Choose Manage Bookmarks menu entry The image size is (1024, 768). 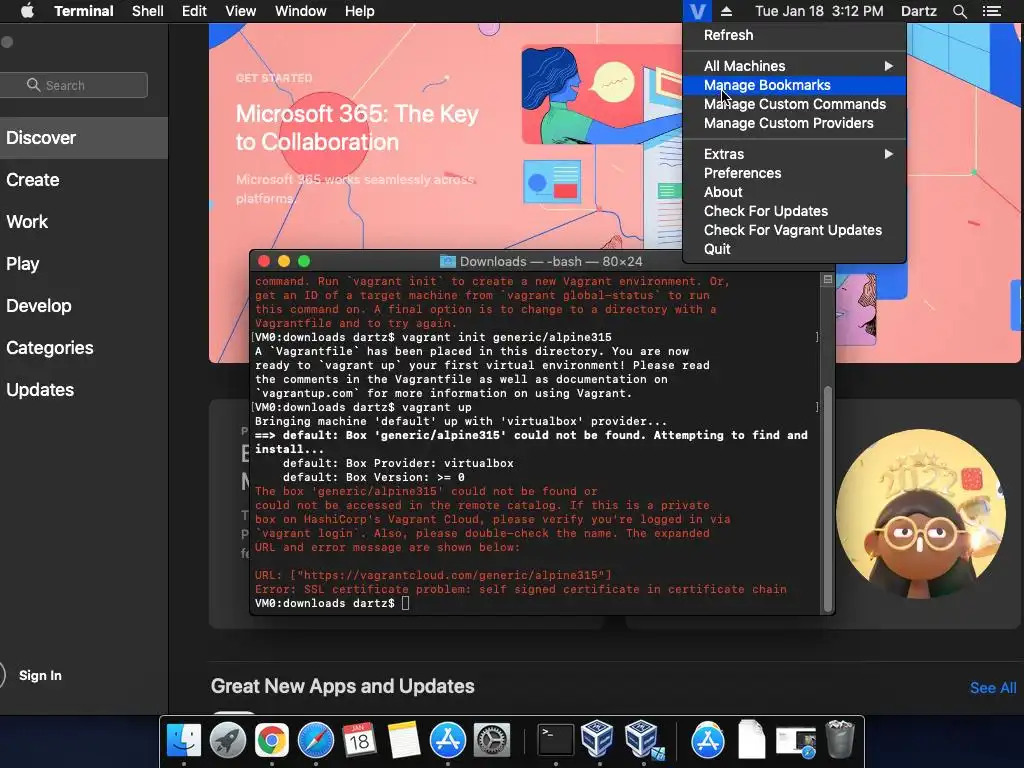click(x=794, y=85)
